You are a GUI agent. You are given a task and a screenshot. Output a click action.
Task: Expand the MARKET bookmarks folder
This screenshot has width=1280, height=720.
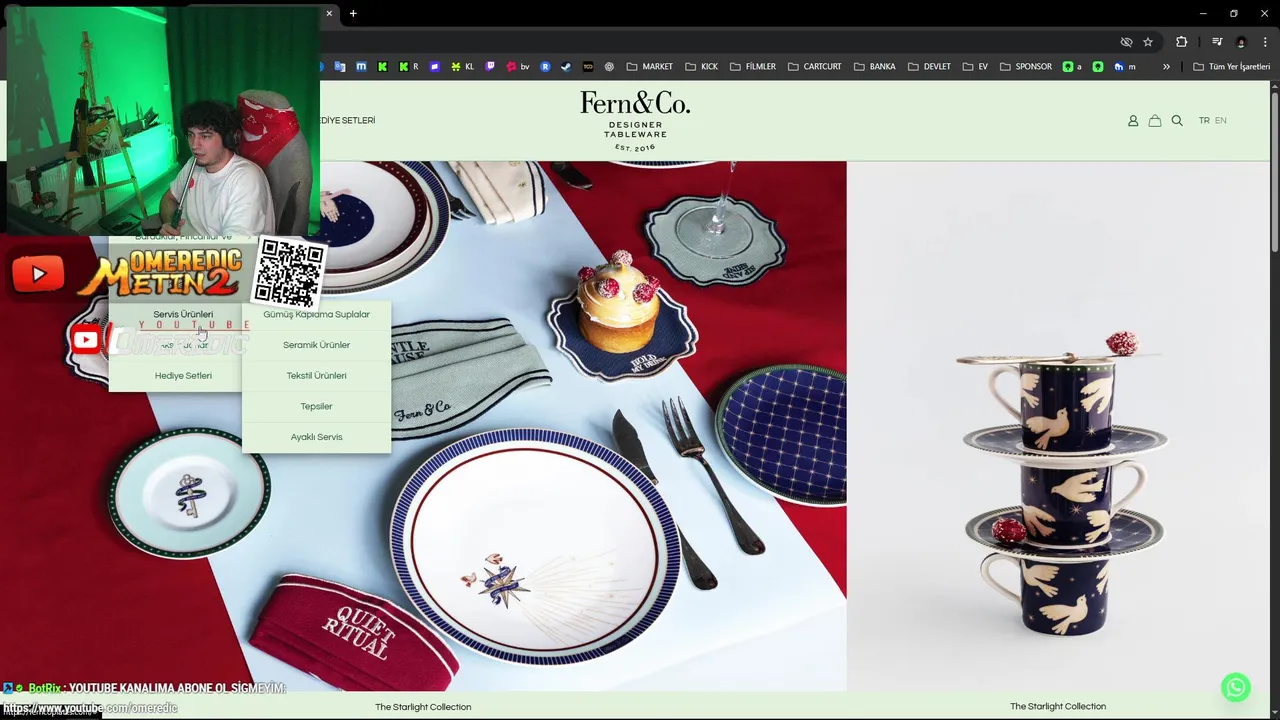(x=649, y=67)
